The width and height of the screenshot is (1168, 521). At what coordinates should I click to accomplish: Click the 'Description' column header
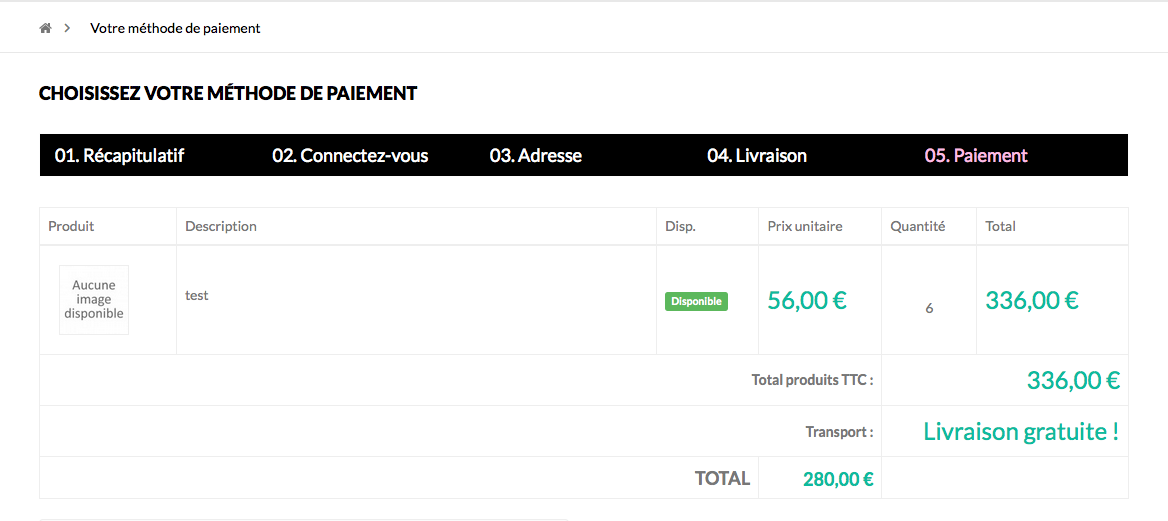(220, 226)
